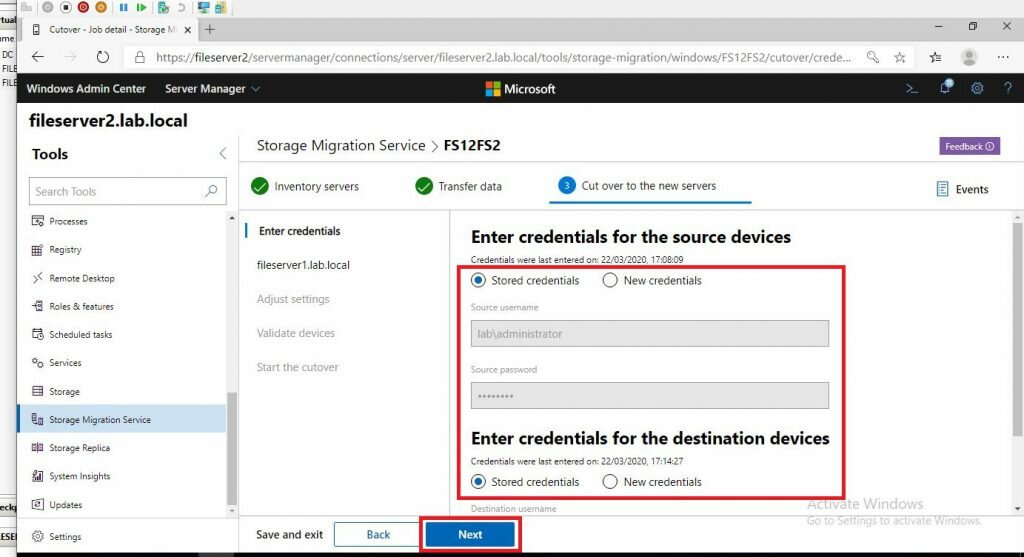The height and width of the screenshot is (557, 1024).
Task: Open Start the cutover section
Action: pos(297,367)
